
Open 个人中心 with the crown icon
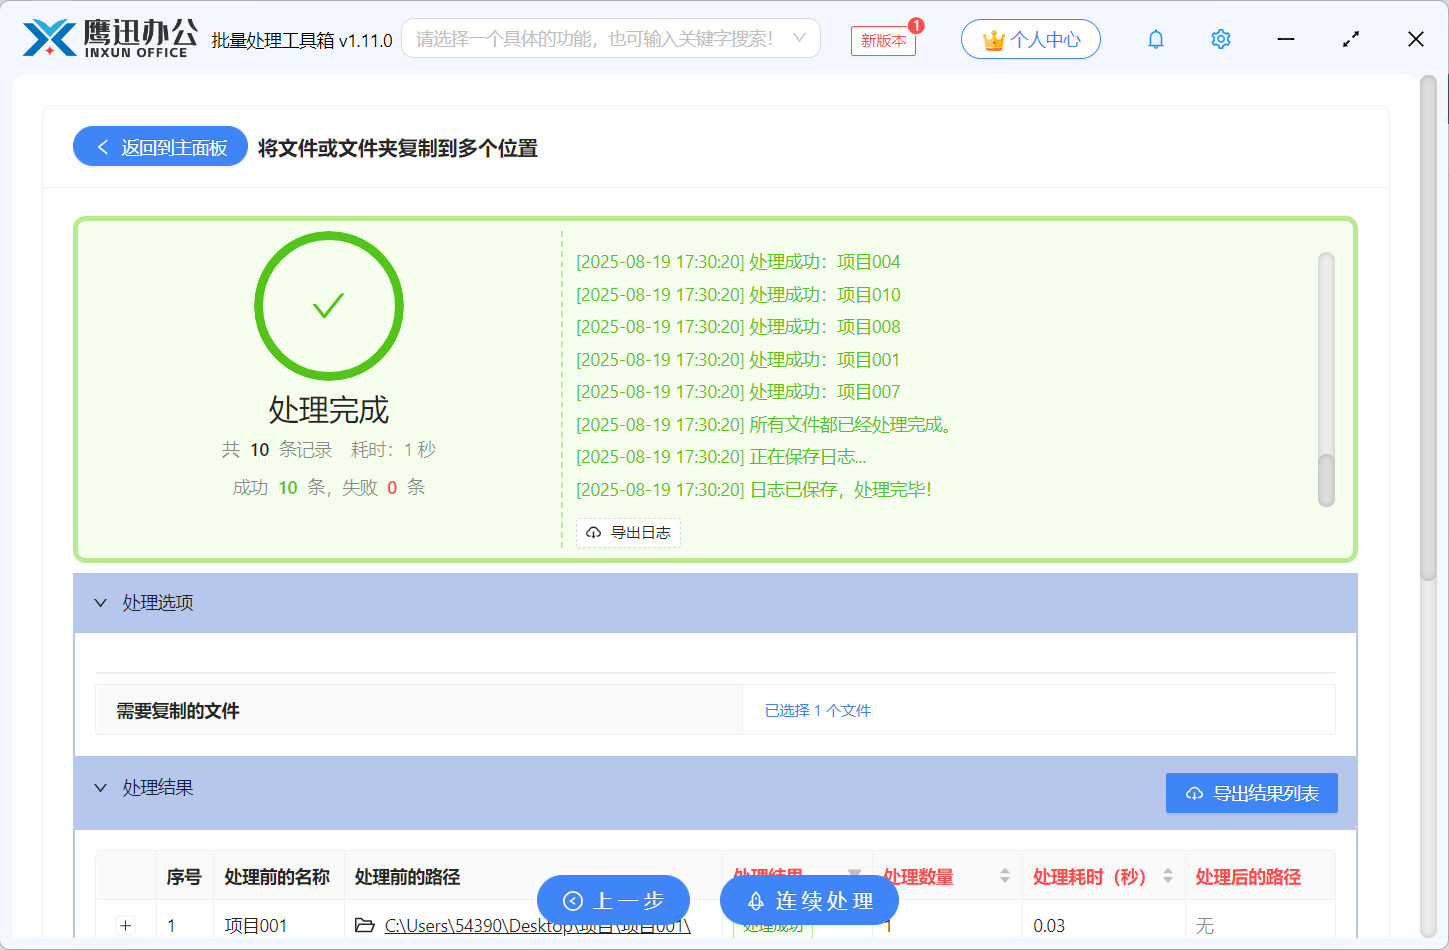pyautogui.click(x=1030, y=39)
